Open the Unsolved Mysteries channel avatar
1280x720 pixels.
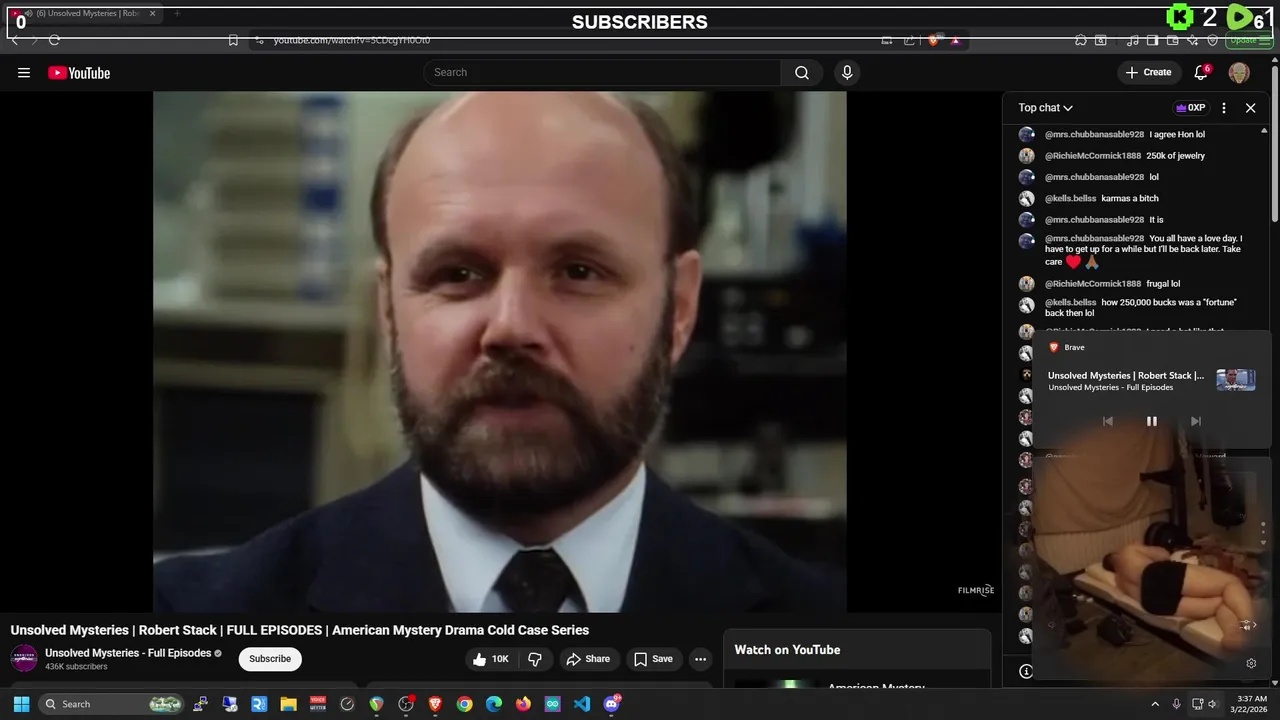pyautogui.click(x=24, y=658)
